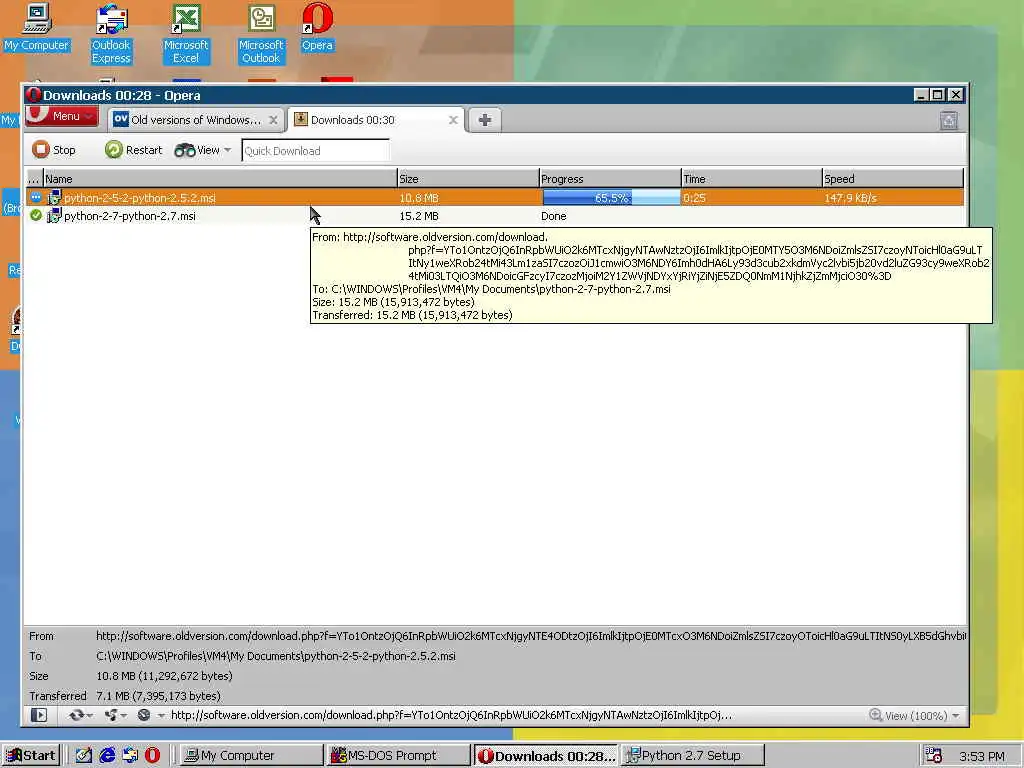The height and width of the screenshot is (768, 1024).
Task: Click the 65.5% progress bar
Action: pos(611,198)
